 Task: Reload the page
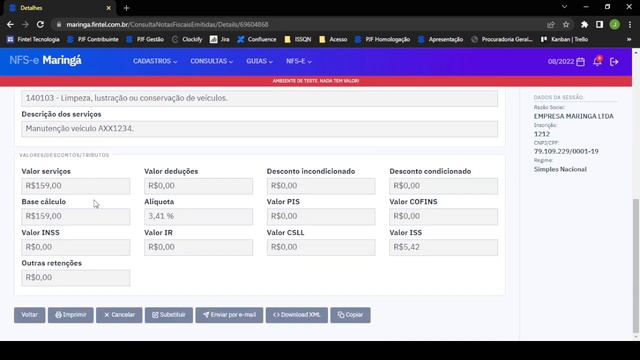point(40,24)
